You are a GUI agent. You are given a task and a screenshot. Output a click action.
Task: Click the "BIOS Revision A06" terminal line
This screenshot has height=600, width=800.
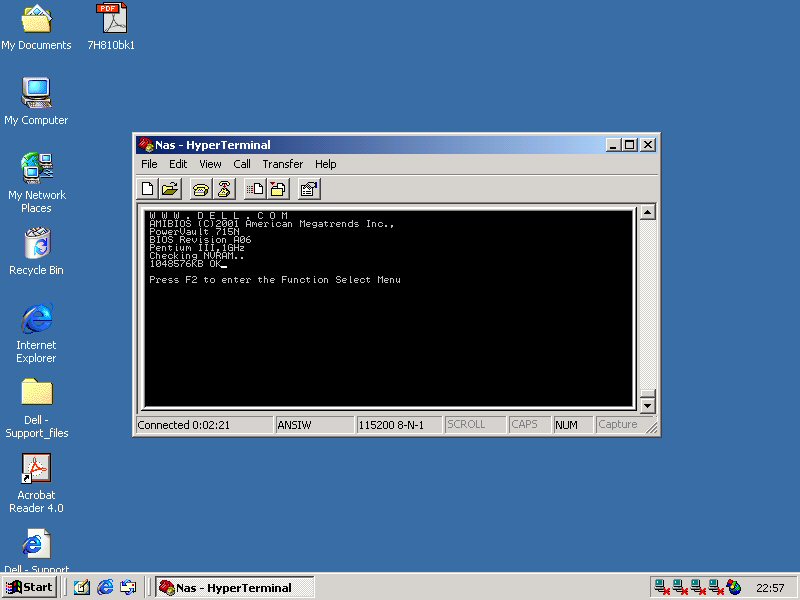point(201,240)
